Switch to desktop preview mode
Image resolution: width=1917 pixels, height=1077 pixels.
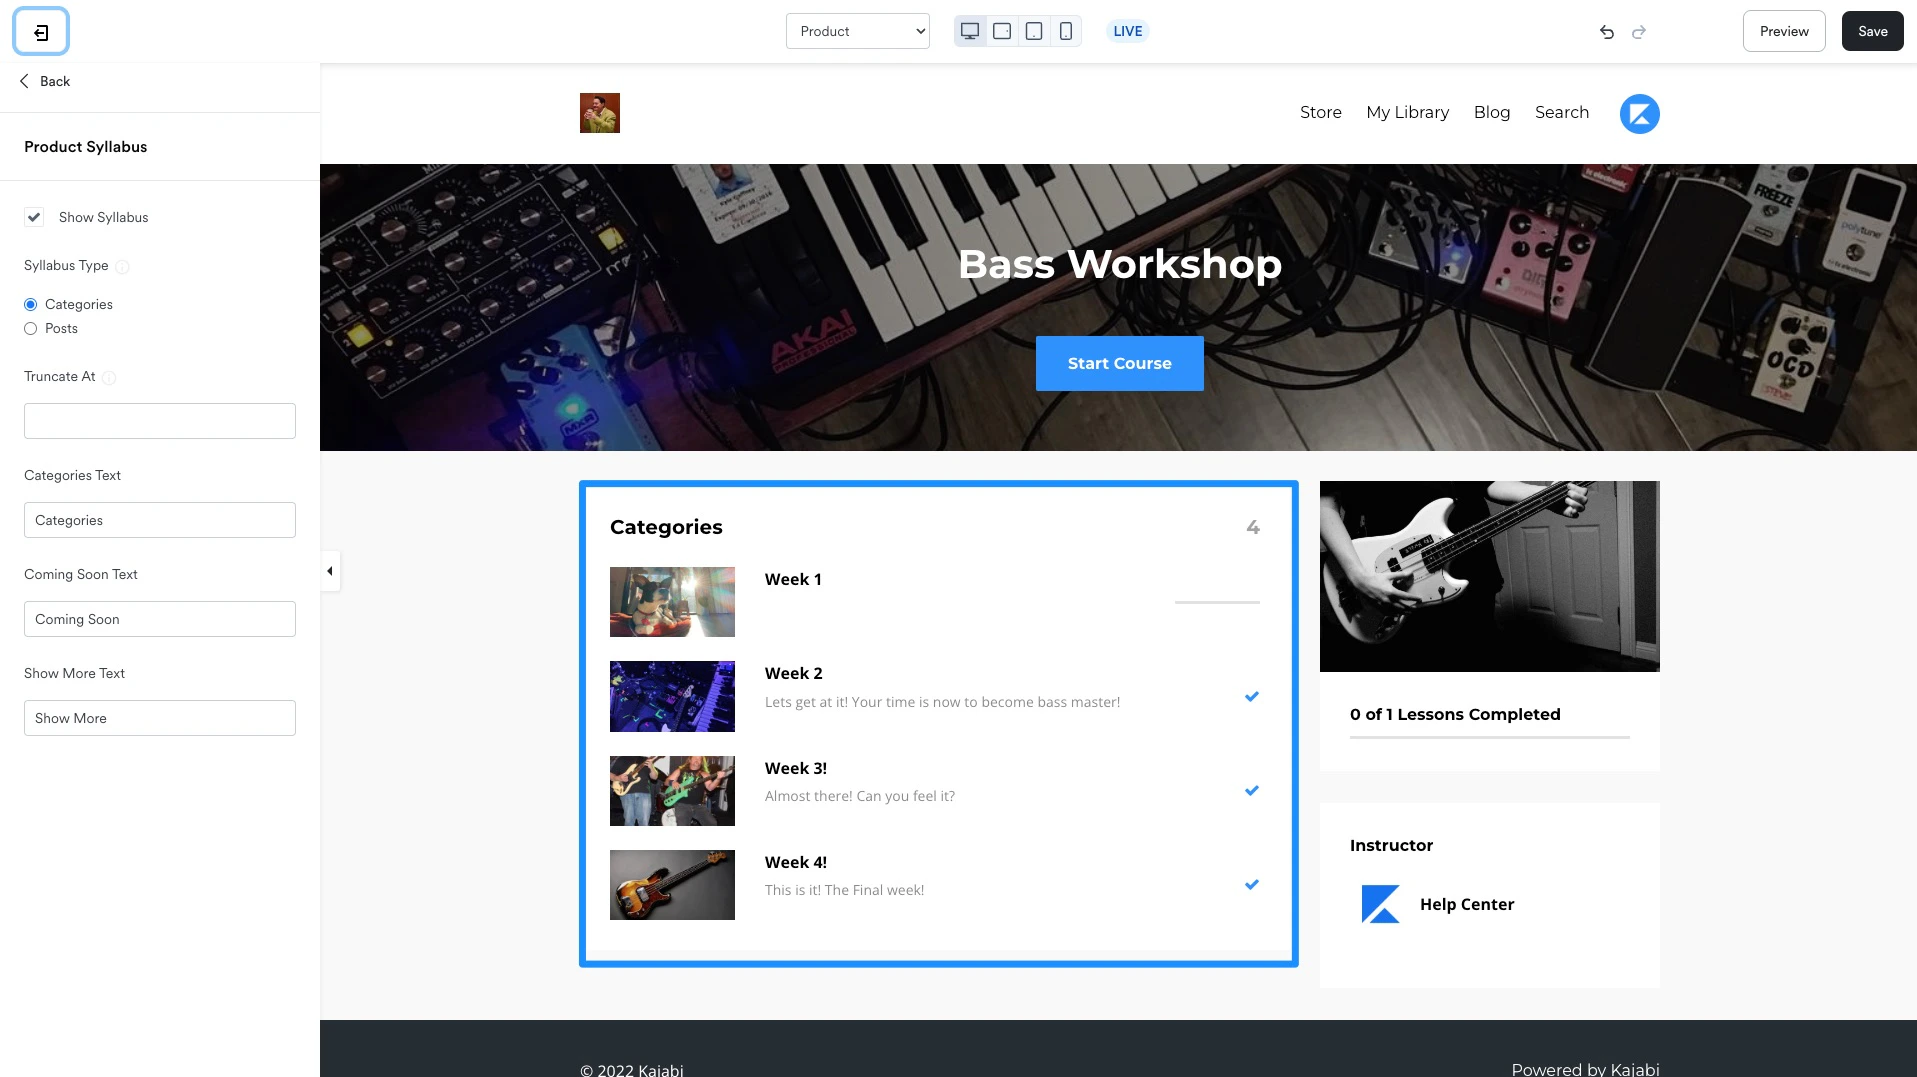click(x=969, y=31)
